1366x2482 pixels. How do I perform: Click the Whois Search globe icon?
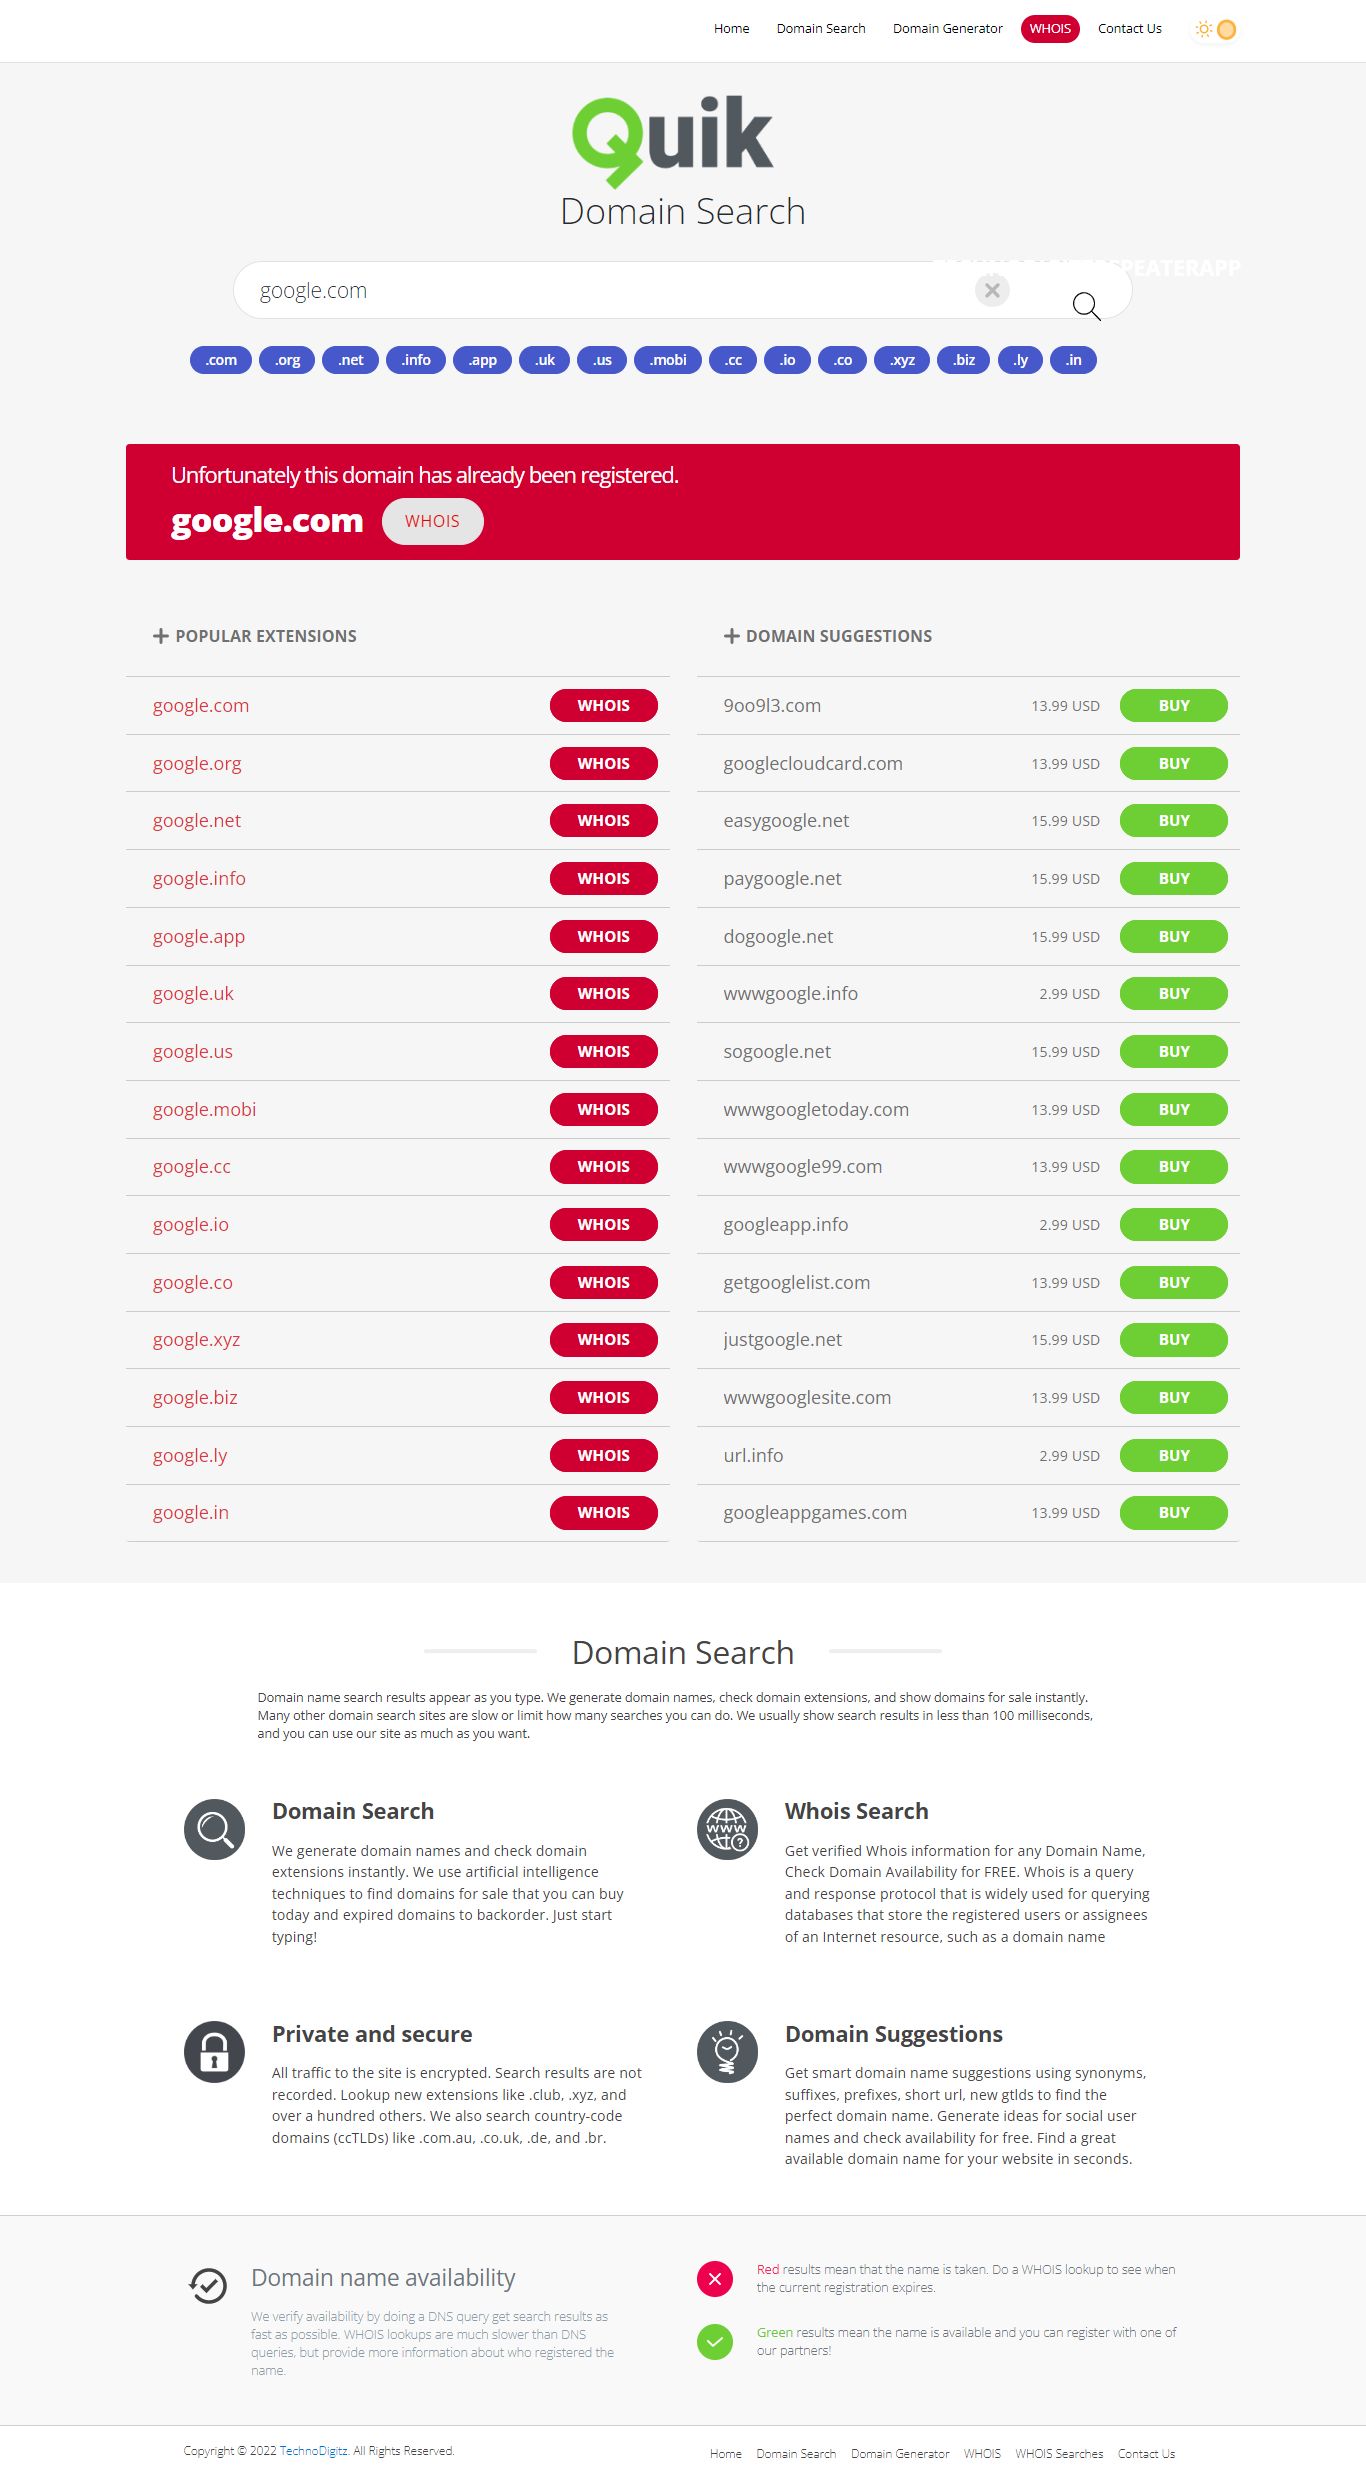(727, 1829)
